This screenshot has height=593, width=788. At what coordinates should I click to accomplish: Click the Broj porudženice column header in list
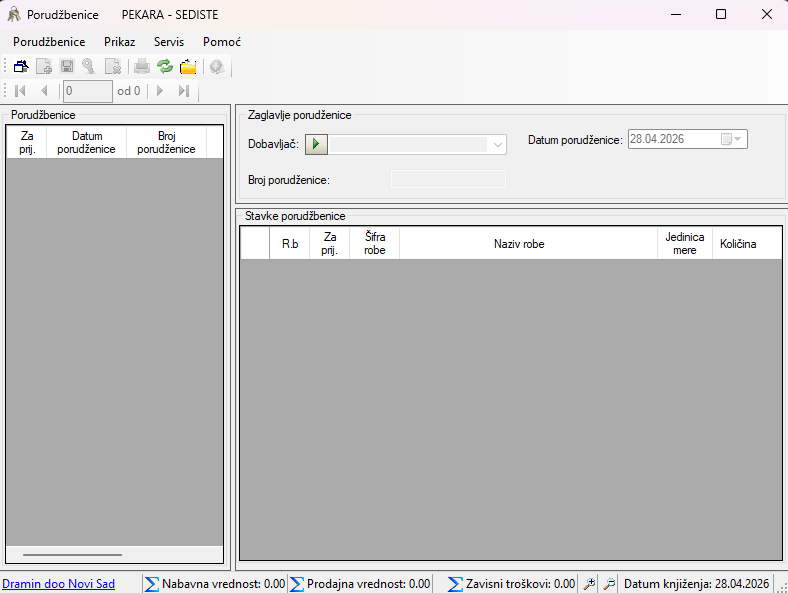166,143
